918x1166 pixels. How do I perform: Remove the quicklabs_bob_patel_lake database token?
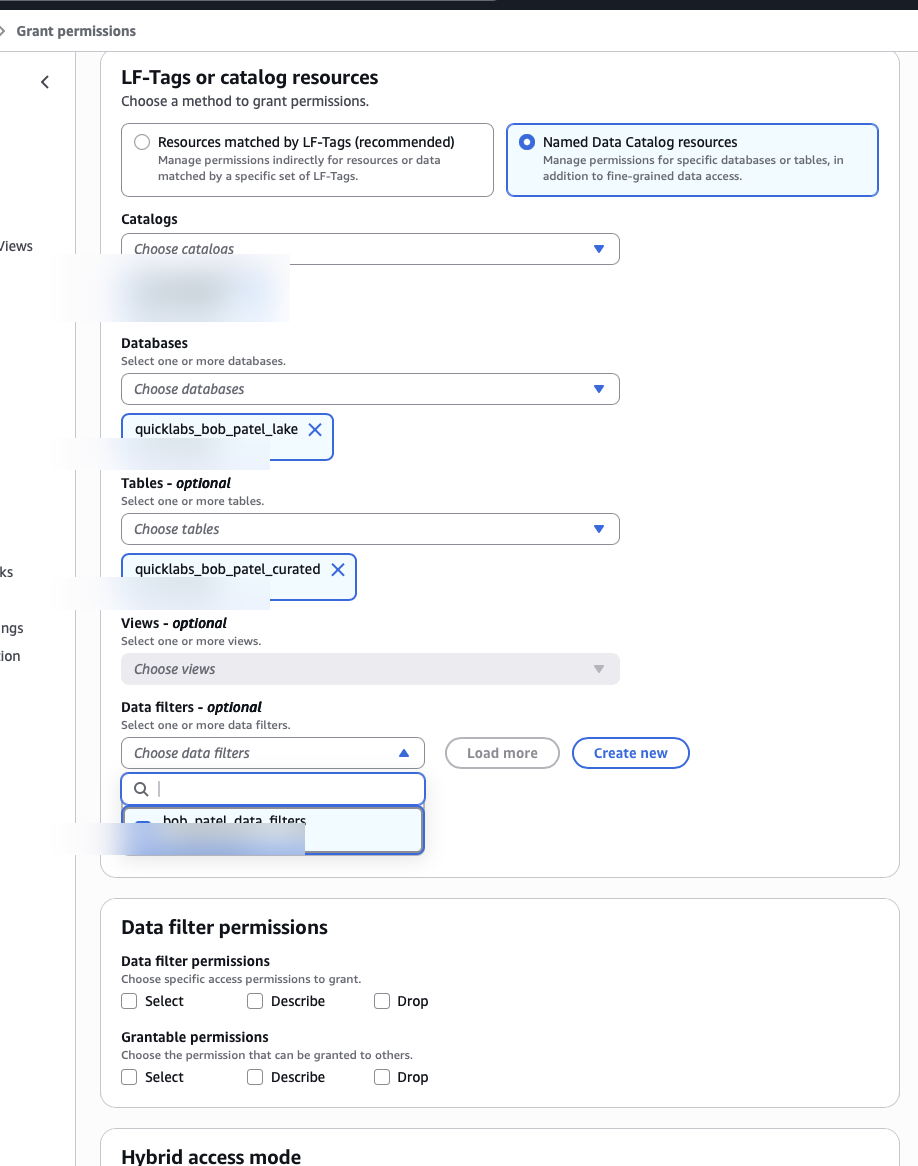click(x=315, y=430)
